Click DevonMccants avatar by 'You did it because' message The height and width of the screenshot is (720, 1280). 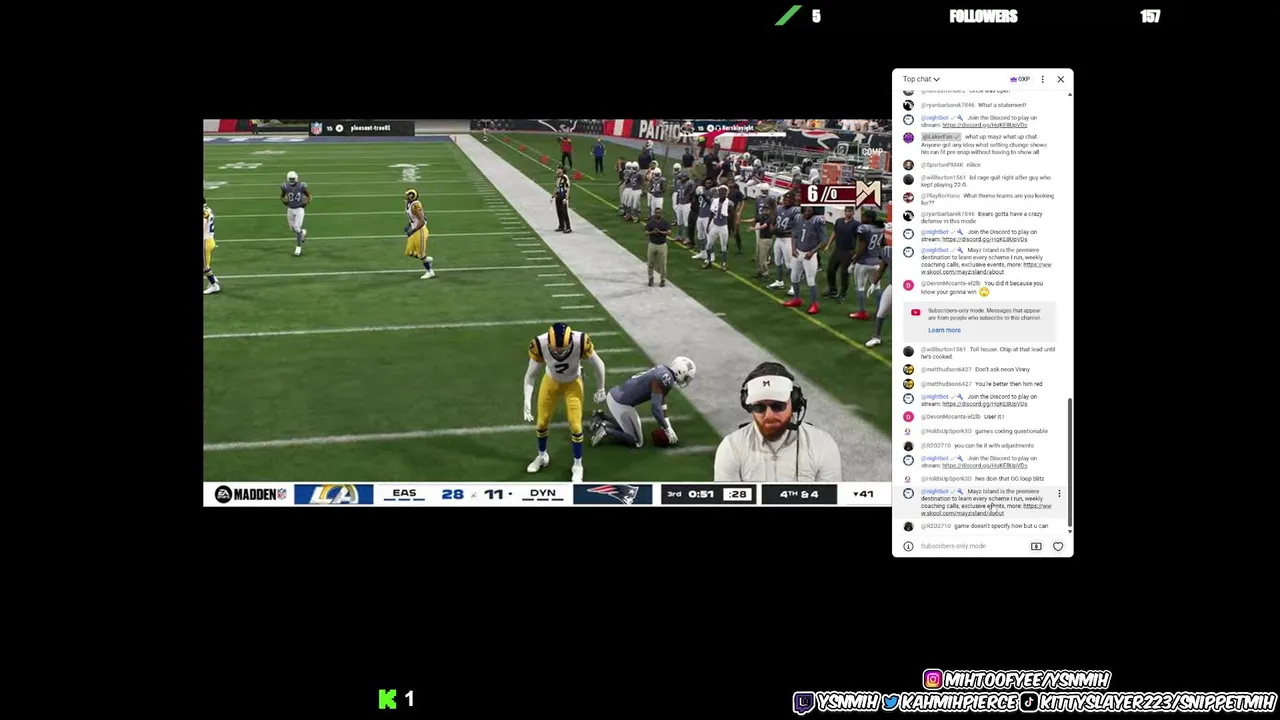pyautogui.click(x=908, y=285)
